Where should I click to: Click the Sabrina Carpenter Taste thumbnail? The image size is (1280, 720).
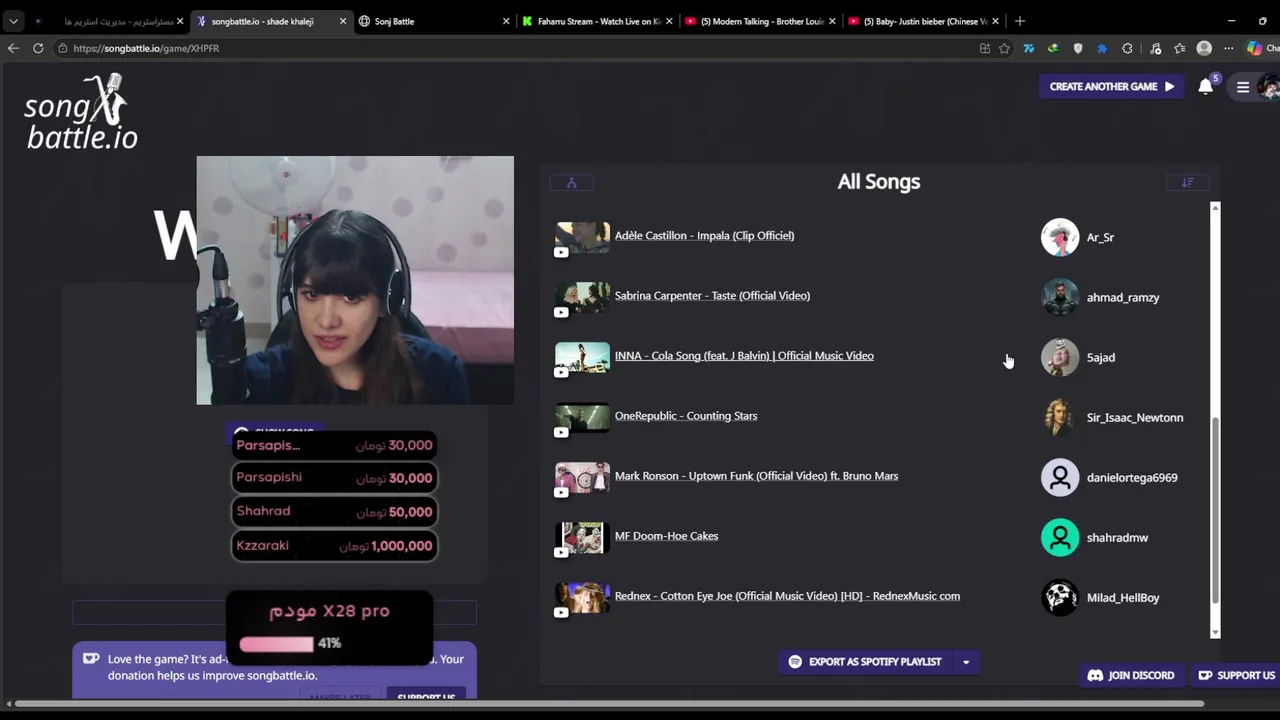click(x=582, y=298)
